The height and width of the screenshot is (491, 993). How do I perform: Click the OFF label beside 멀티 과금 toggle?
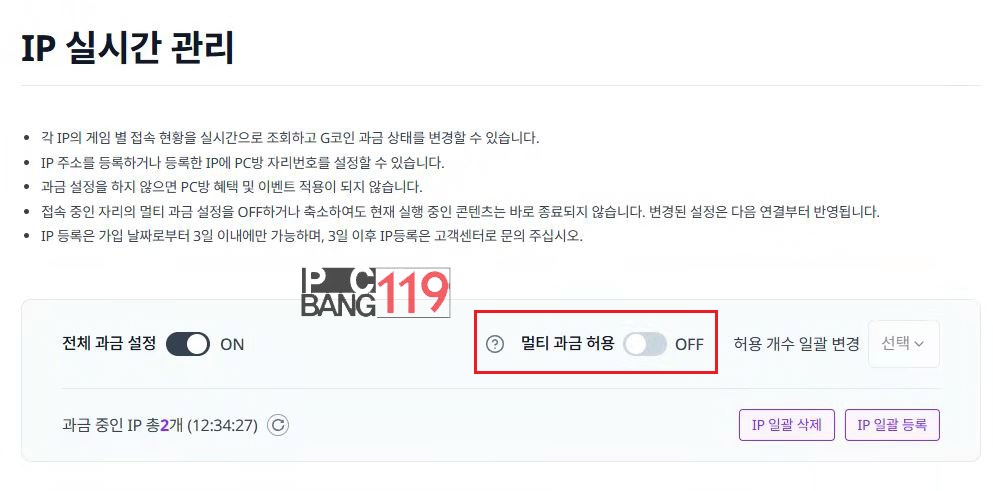click(689, 345)
